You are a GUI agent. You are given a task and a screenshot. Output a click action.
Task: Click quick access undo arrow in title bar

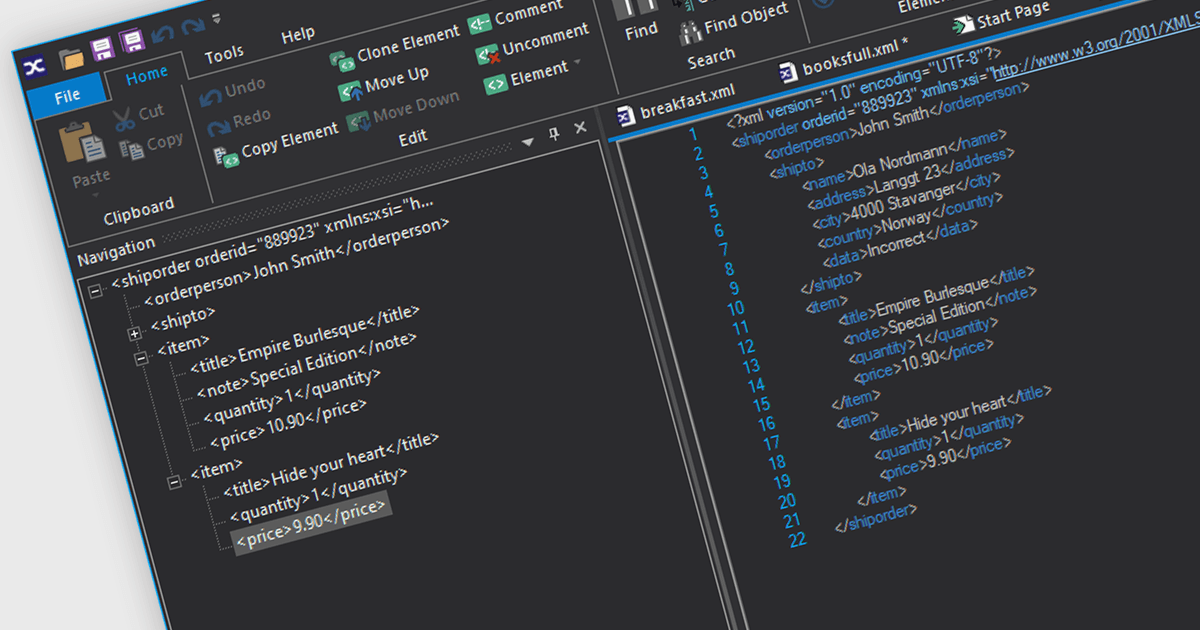[163, 35]
